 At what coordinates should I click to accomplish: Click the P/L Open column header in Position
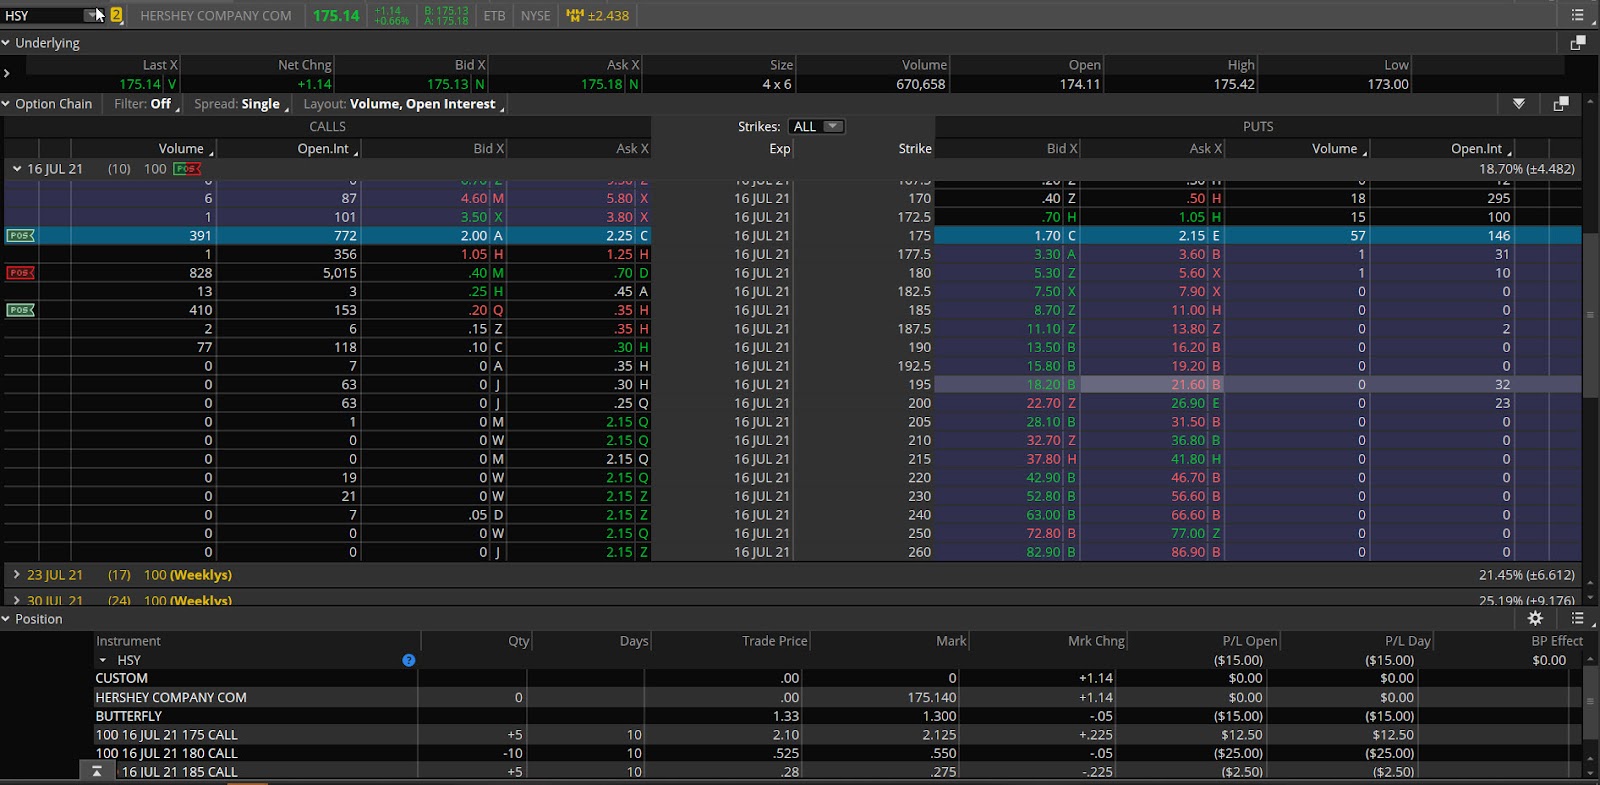(1250, 641)
